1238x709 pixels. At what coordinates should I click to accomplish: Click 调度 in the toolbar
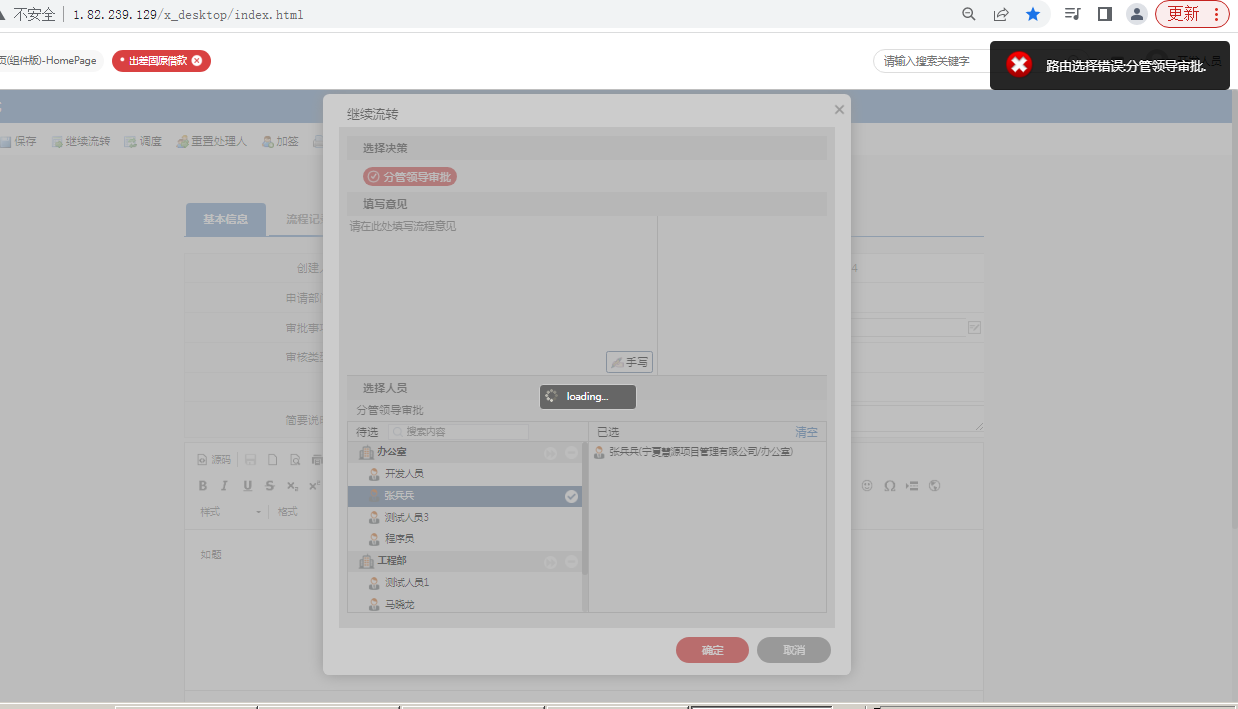143,141
